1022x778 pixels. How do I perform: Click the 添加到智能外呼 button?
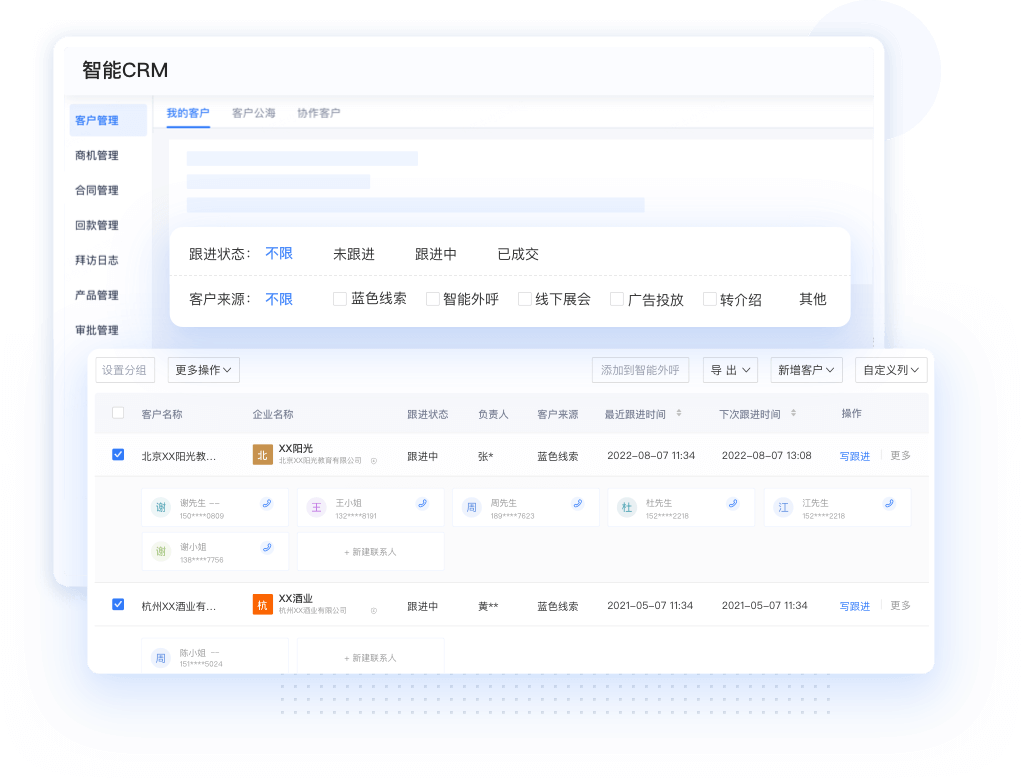(640, 369)
